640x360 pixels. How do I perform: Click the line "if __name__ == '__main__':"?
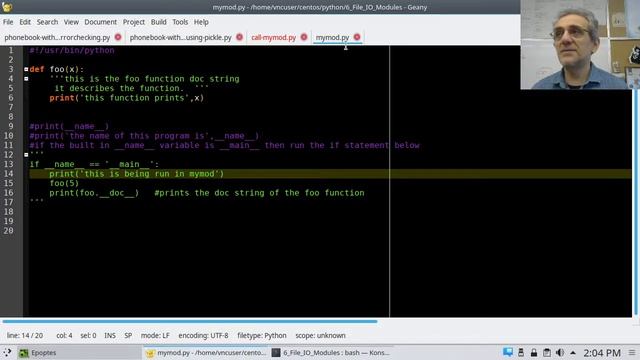[x=94, y=164]
